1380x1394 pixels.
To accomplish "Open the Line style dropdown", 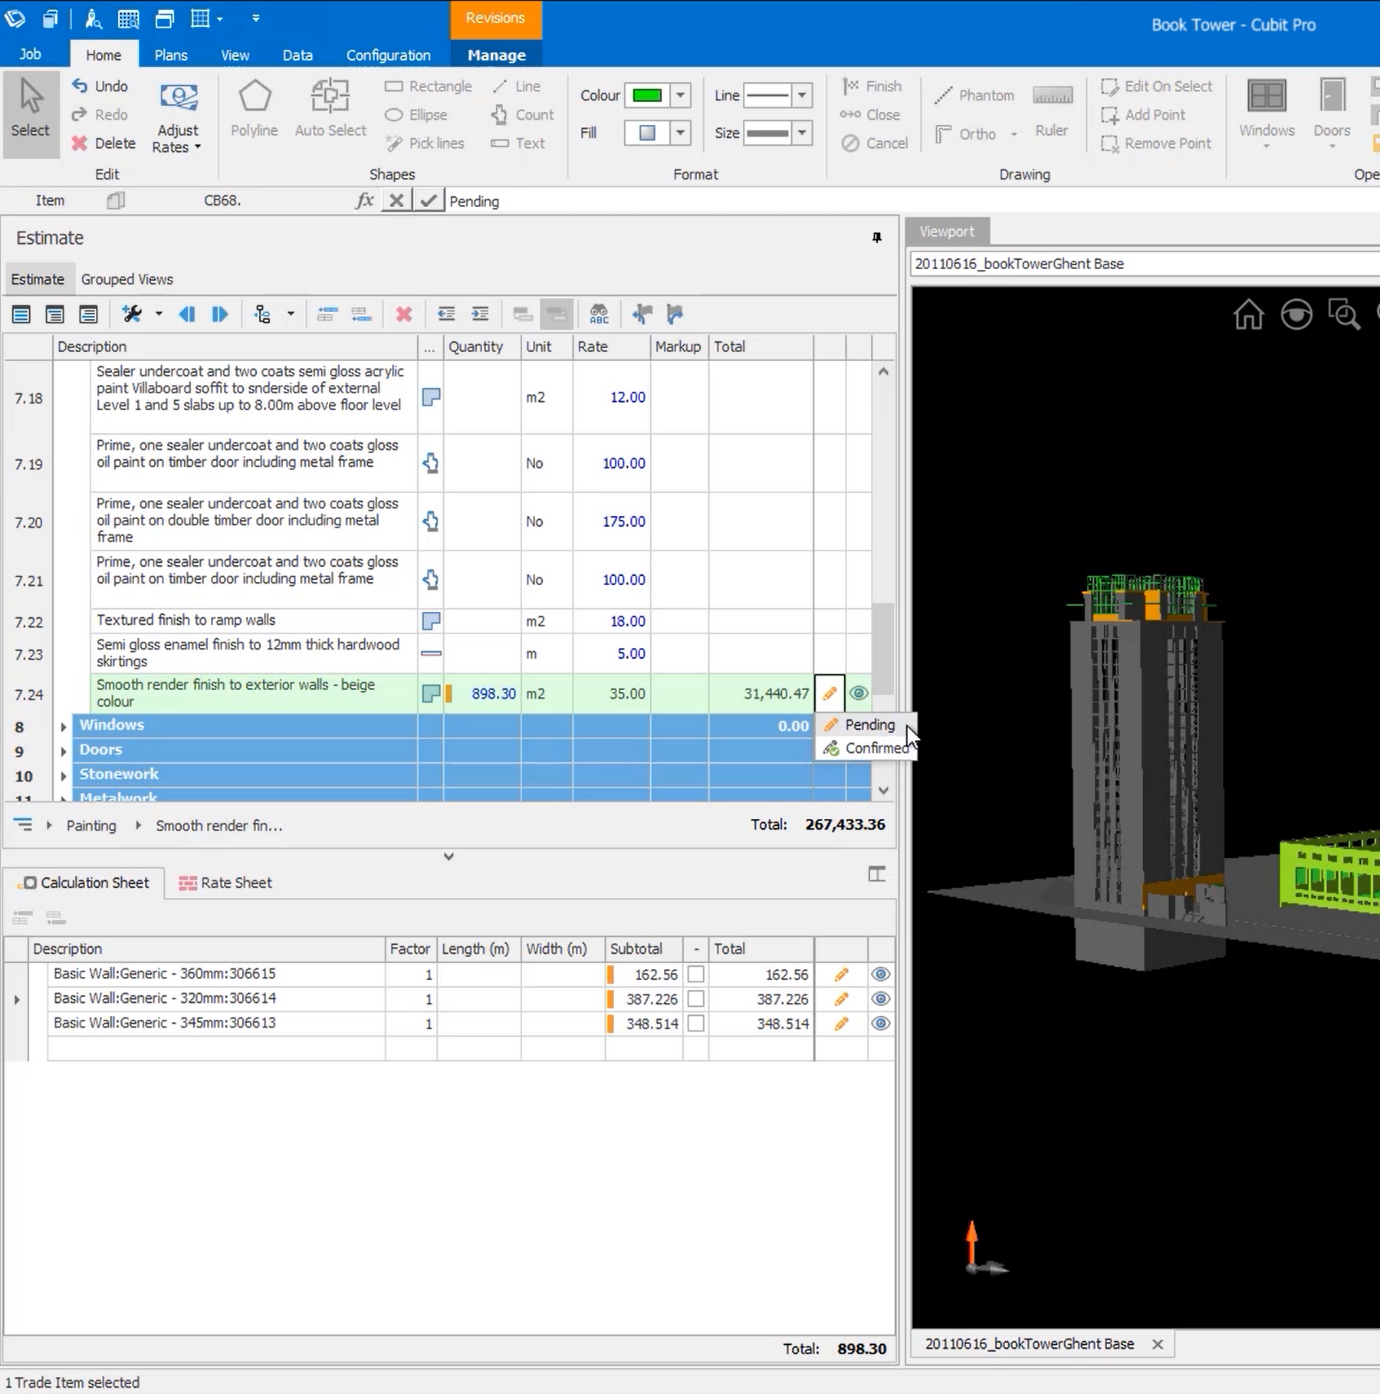I will click(803, 95).
